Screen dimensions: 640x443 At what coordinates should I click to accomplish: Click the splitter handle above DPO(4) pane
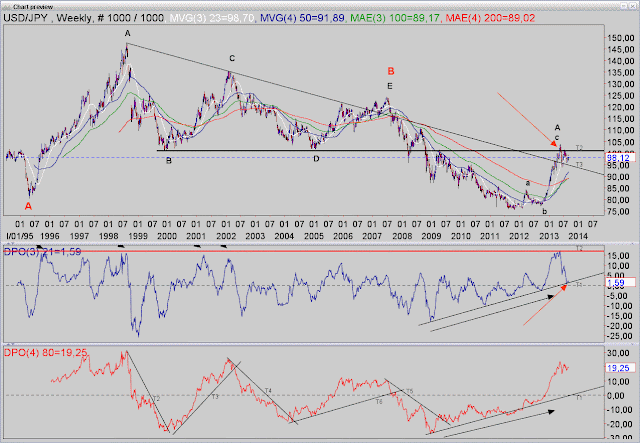11,344
